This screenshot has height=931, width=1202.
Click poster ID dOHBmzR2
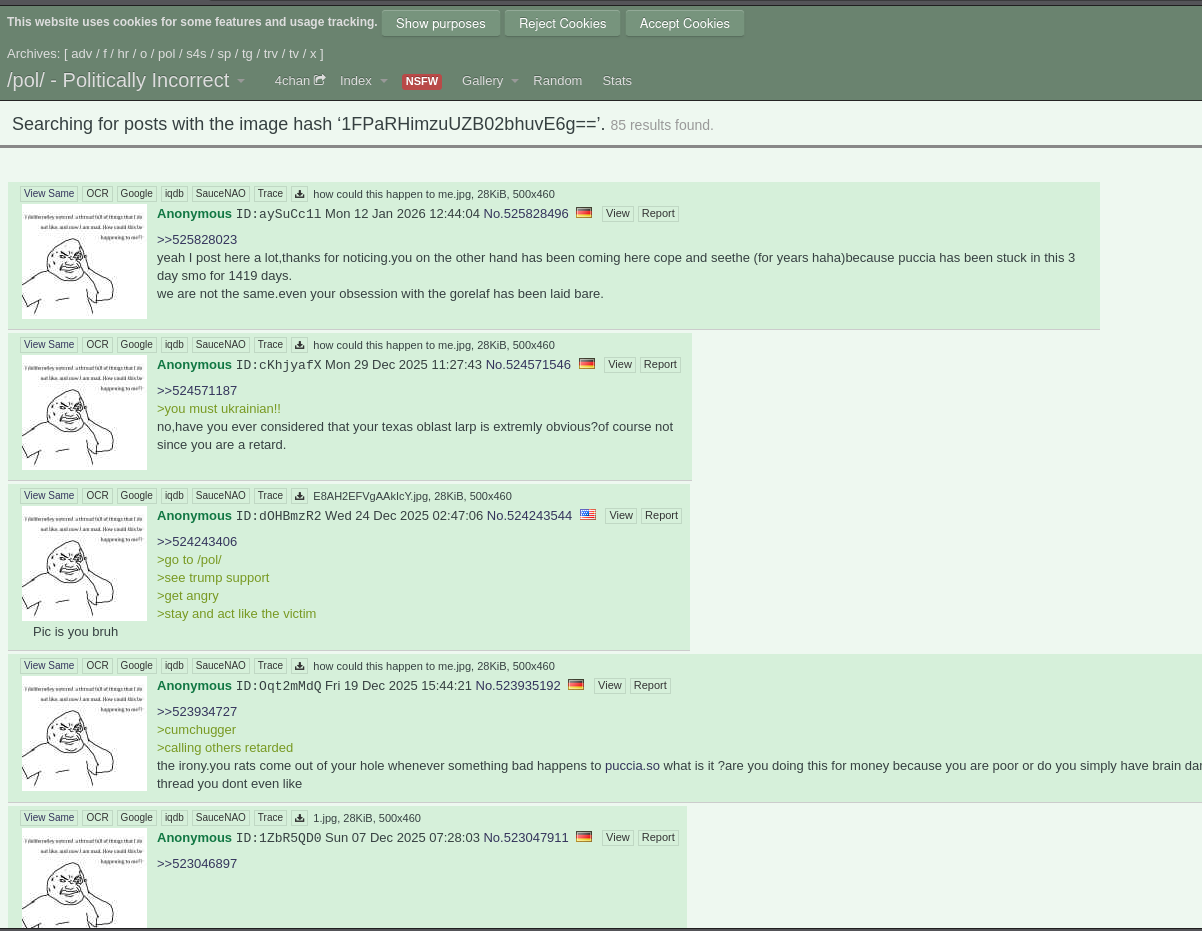(279, 516)
